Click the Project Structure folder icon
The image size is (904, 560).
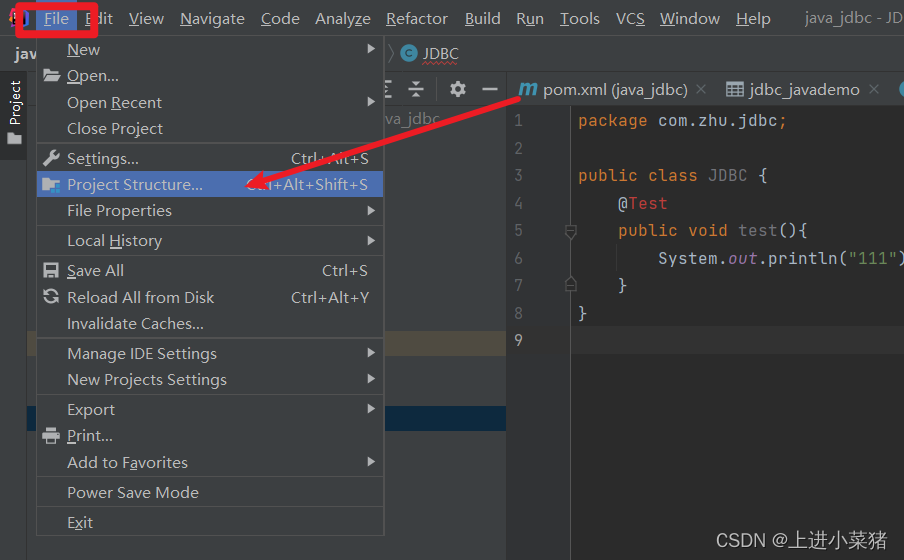coord(51,185)
